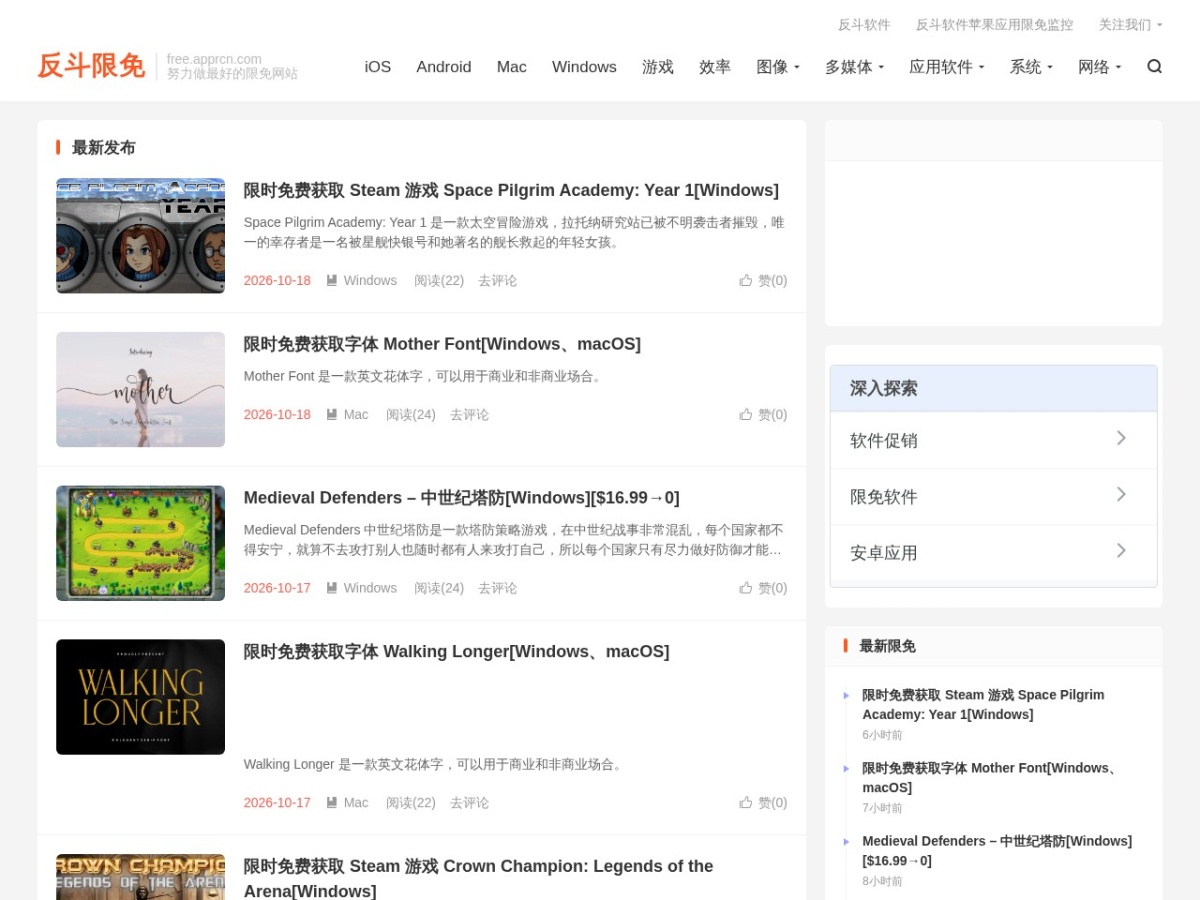1200x900 pixels.
Task: Open the 效率 nav item
Action: pos(715,67)
